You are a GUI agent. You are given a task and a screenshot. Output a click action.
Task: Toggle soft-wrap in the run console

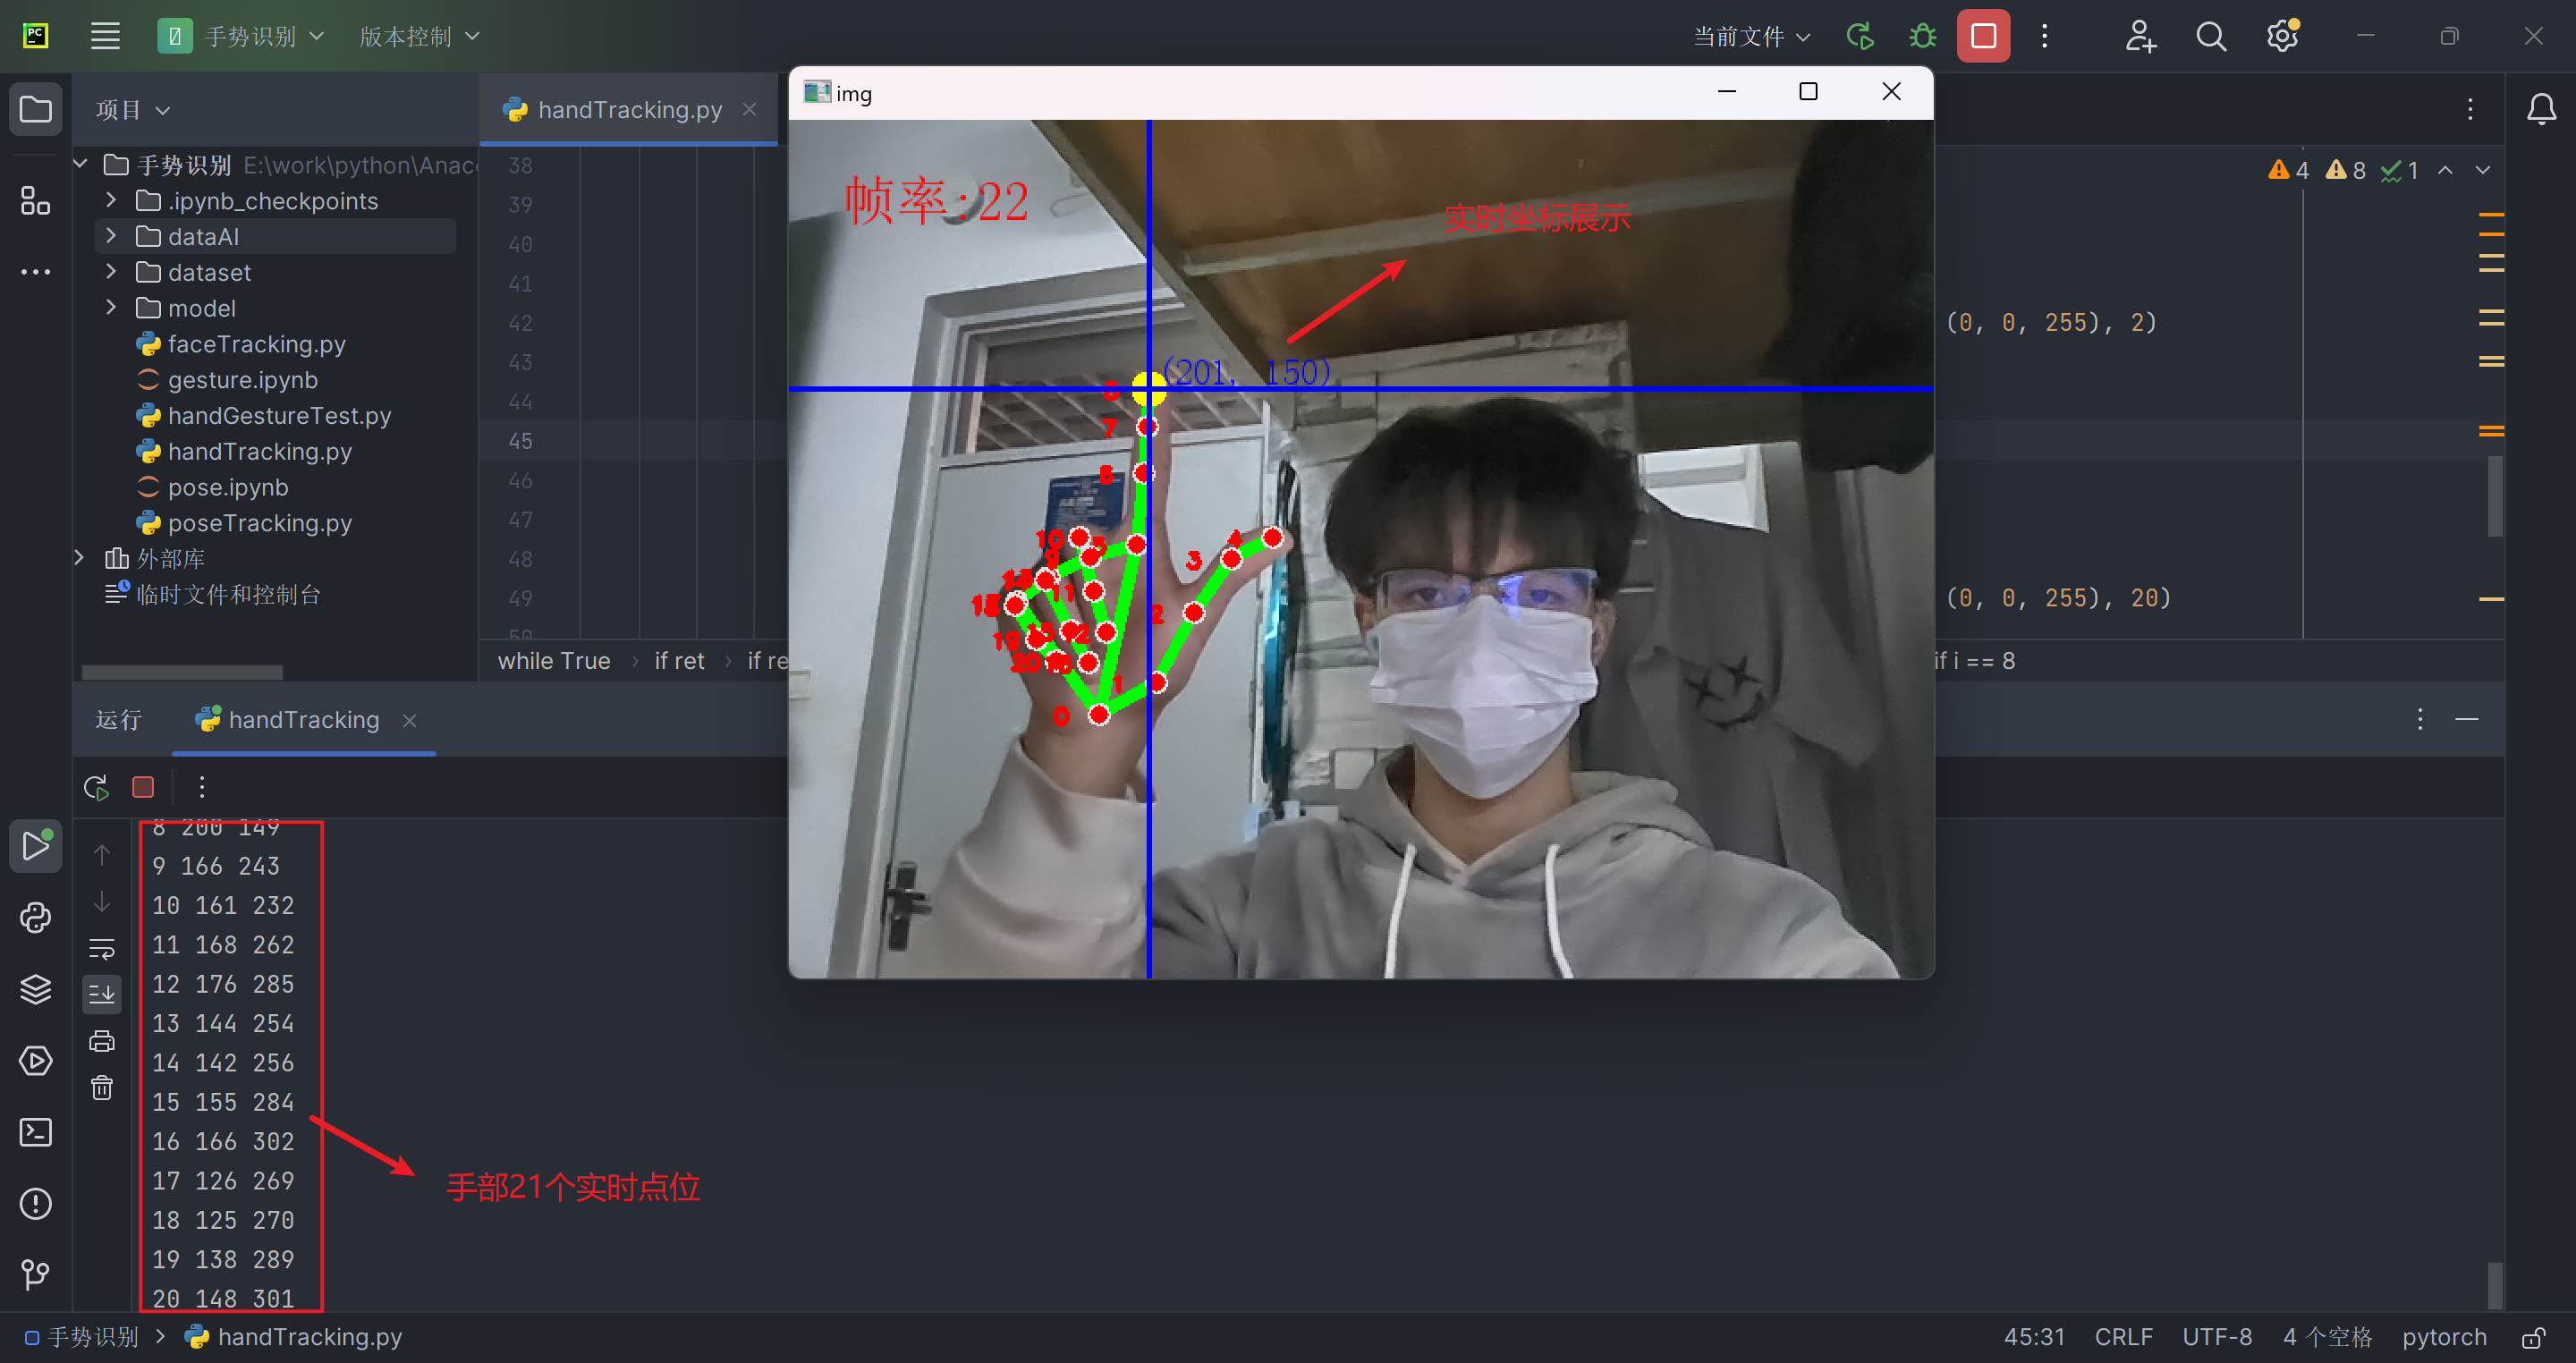coord(102,948)
